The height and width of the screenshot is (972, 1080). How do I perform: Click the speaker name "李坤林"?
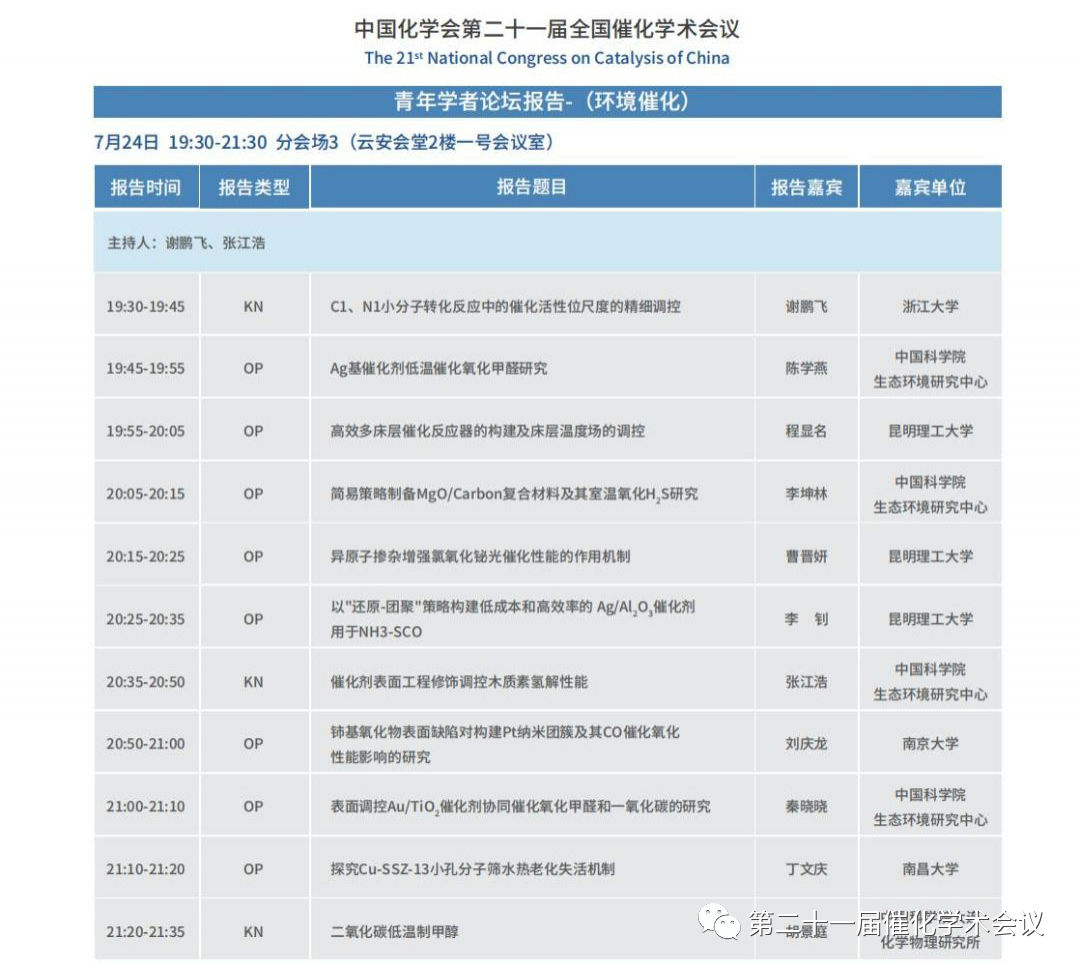pyautogui.click(x=807, y=494)
